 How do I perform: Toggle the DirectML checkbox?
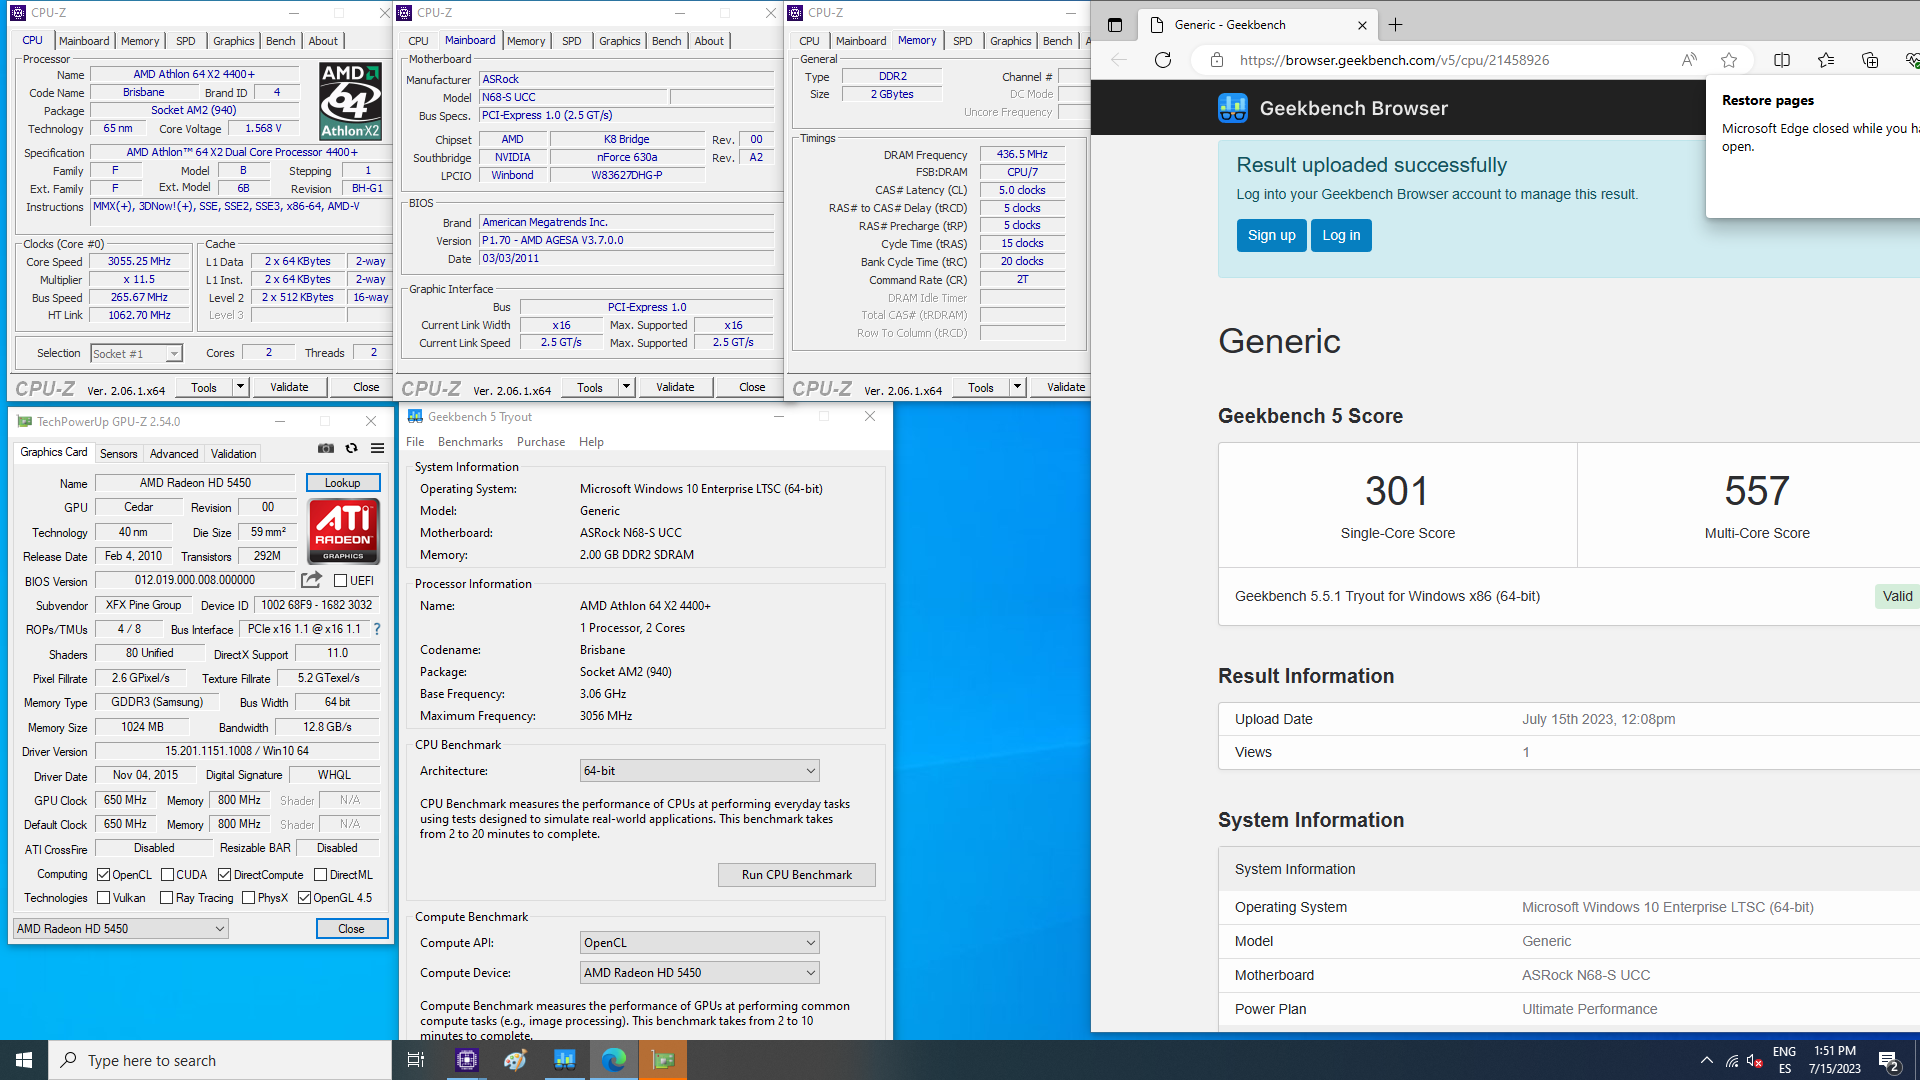pos(320,874)
